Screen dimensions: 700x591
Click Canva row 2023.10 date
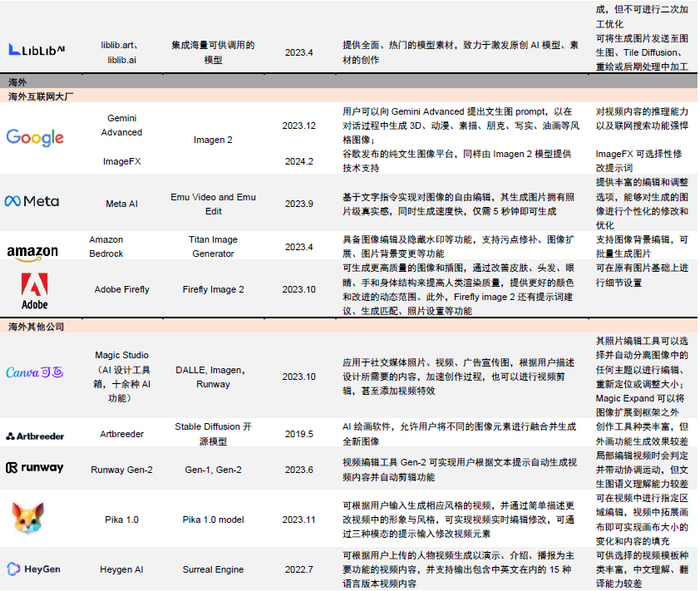click(299, 377)
